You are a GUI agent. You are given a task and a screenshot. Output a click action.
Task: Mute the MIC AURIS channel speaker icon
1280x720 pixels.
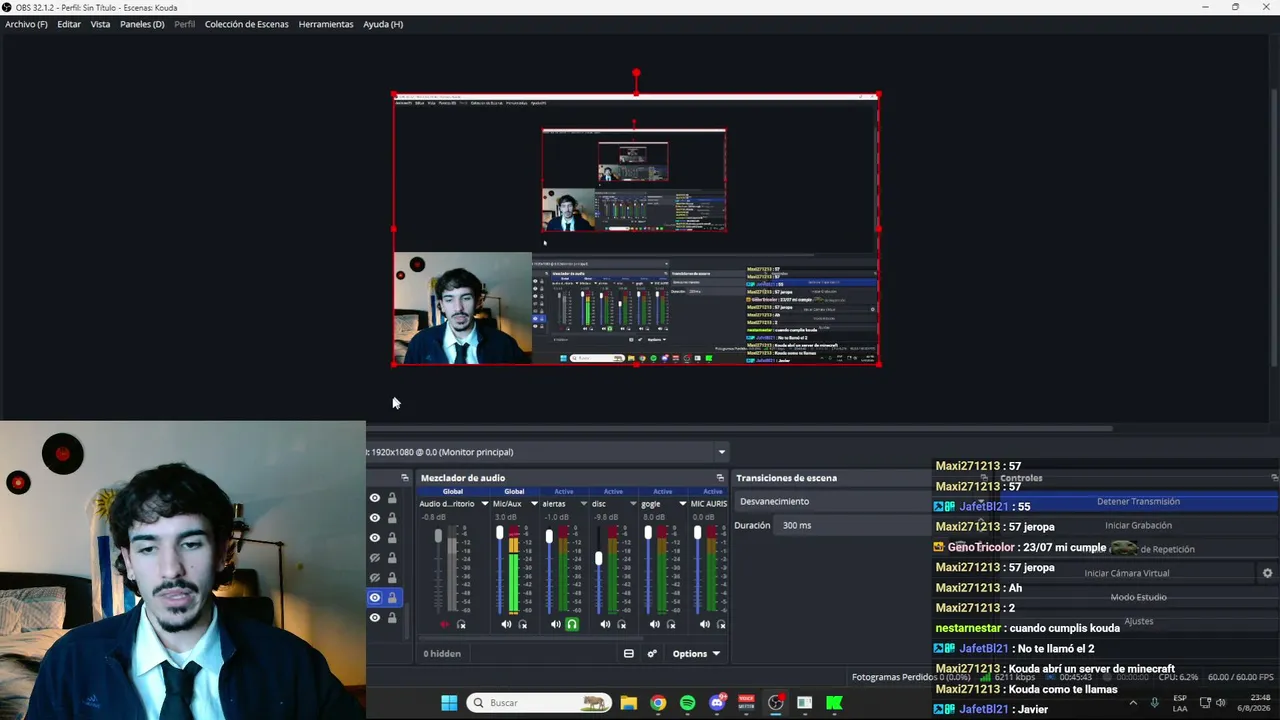(705, 624)
